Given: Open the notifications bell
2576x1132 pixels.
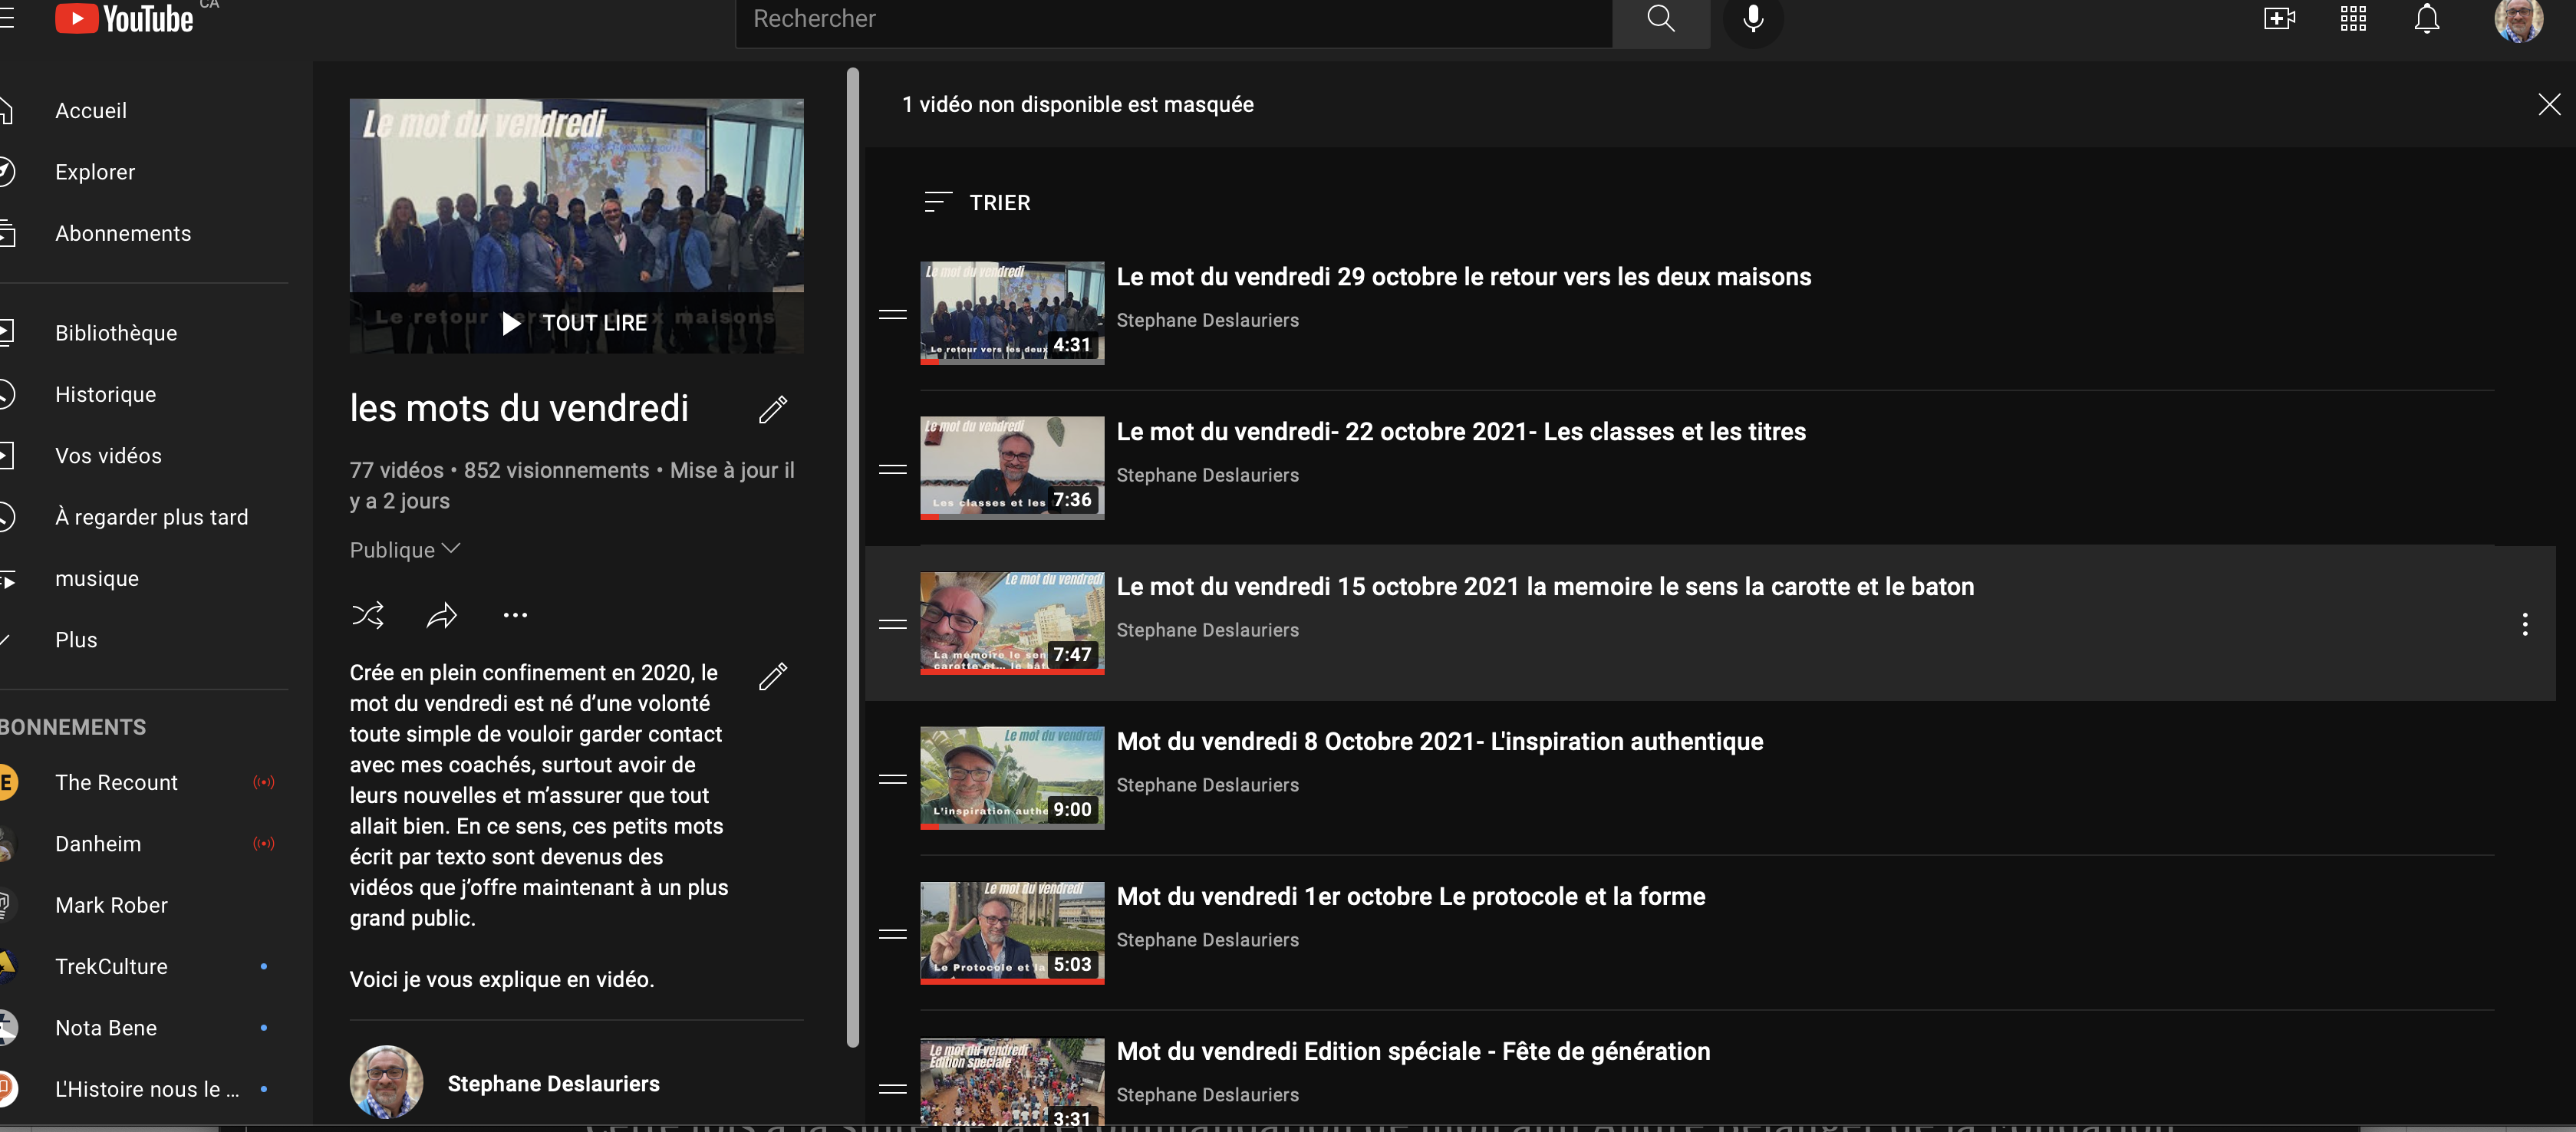Looking at the screenshot, I should click(x=2427, y=18).
